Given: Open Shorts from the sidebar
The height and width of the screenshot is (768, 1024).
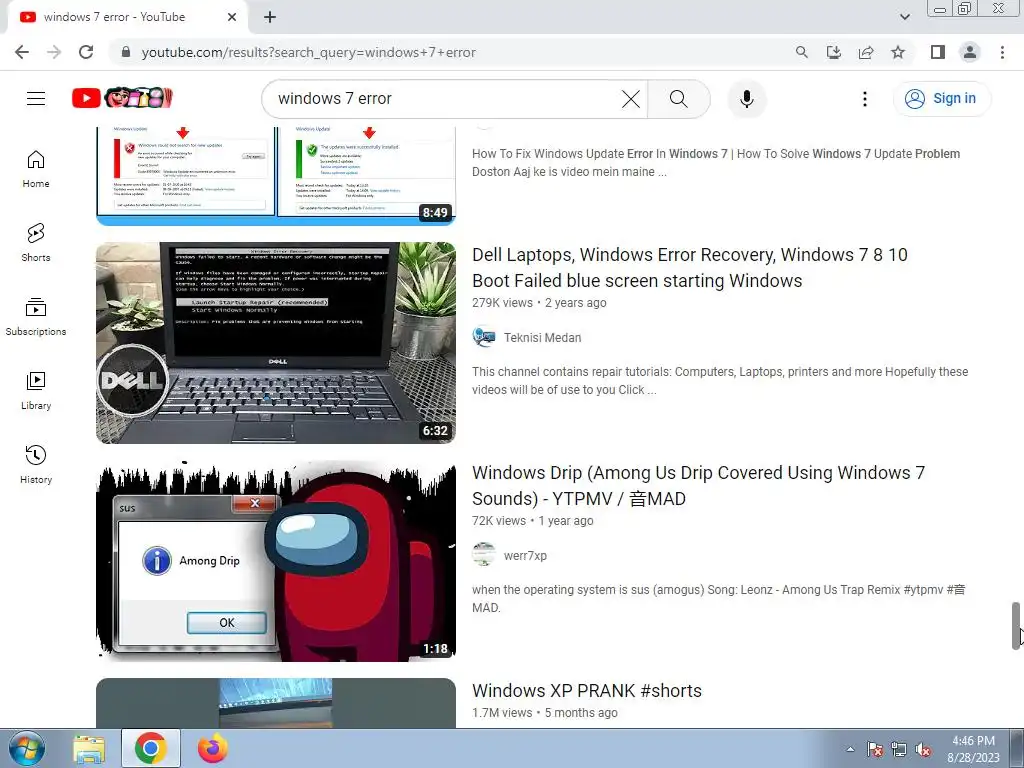Looking at the screenshot, I should click(36, 243).
